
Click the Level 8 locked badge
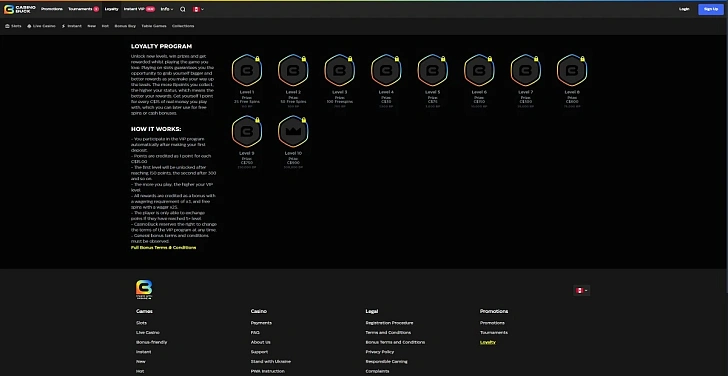(x=572, y=70)
